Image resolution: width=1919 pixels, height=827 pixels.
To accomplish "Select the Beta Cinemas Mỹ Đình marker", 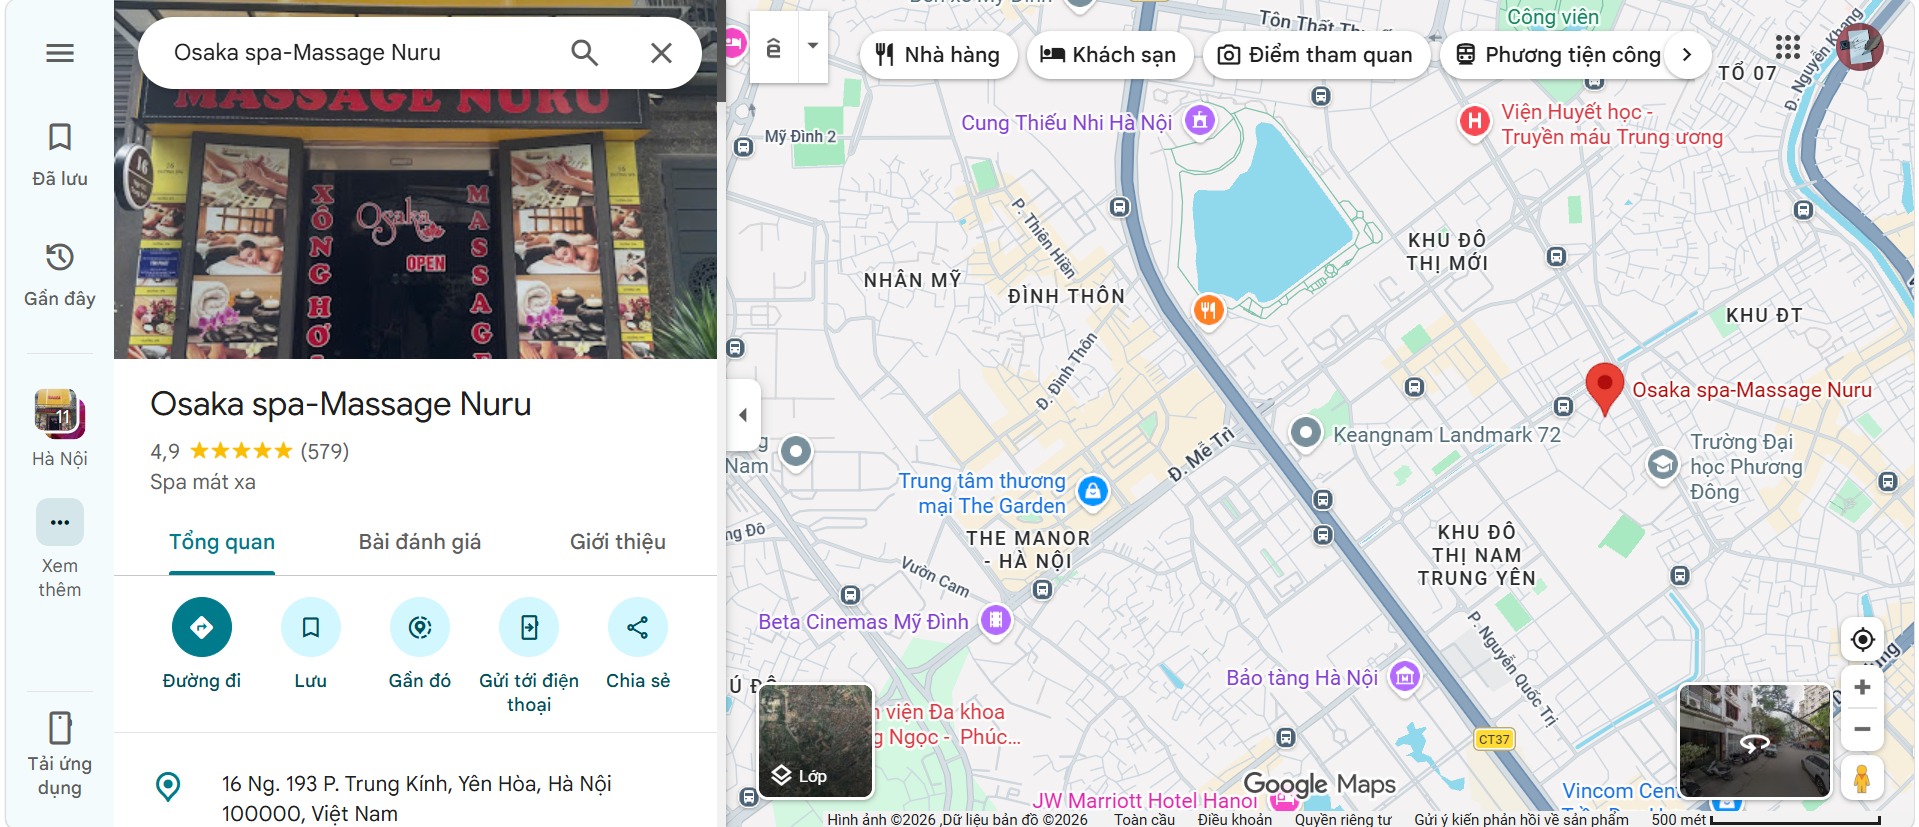I will 996,620.
